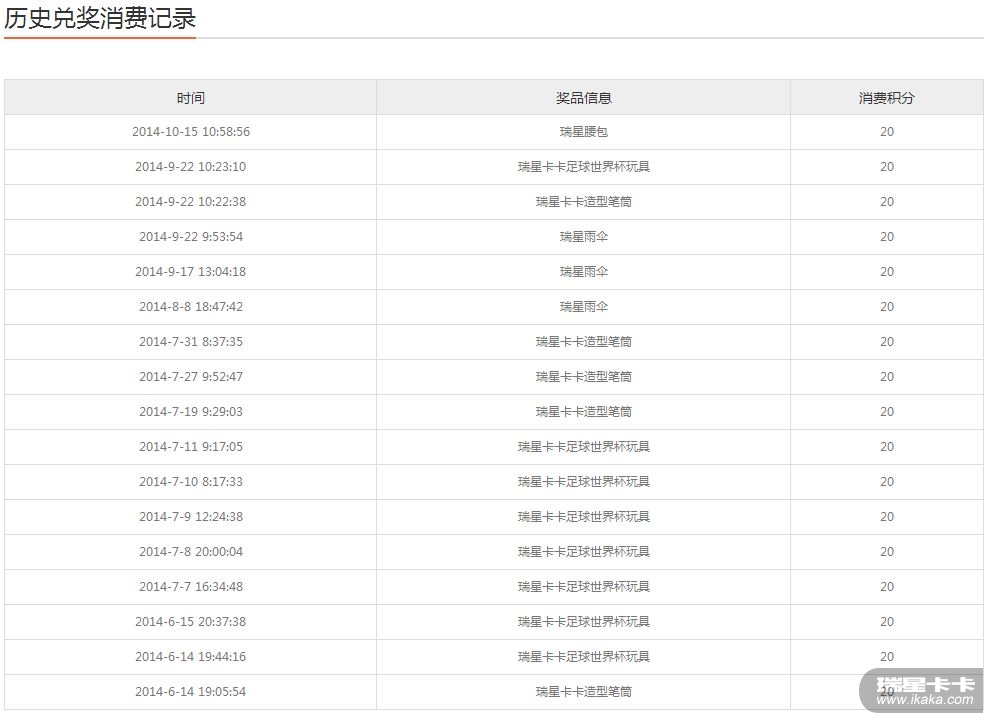Click the 奖品信息 column header
Viewport: 993px width, 721px height.
click(583, 98)
